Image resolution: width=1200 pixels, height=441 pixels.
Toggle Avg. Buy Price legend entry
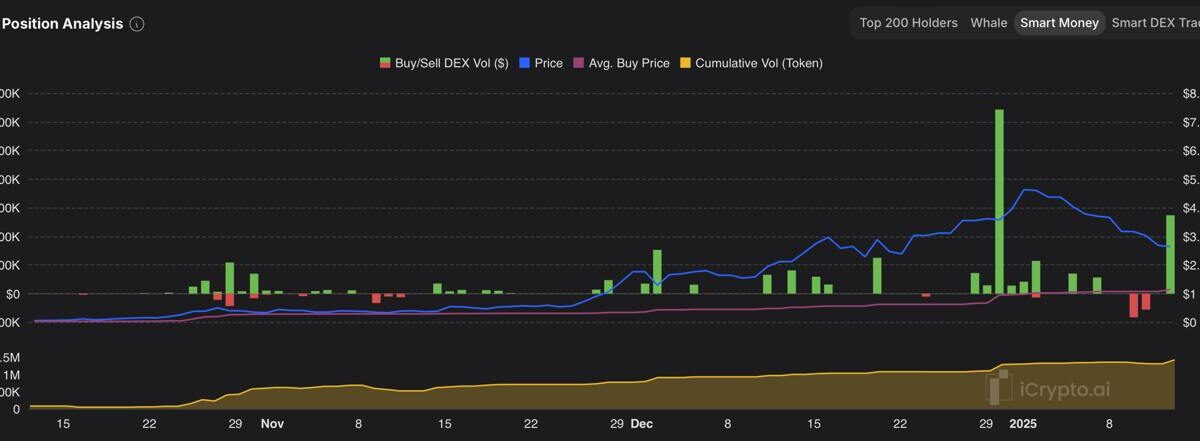coord(620,63)
